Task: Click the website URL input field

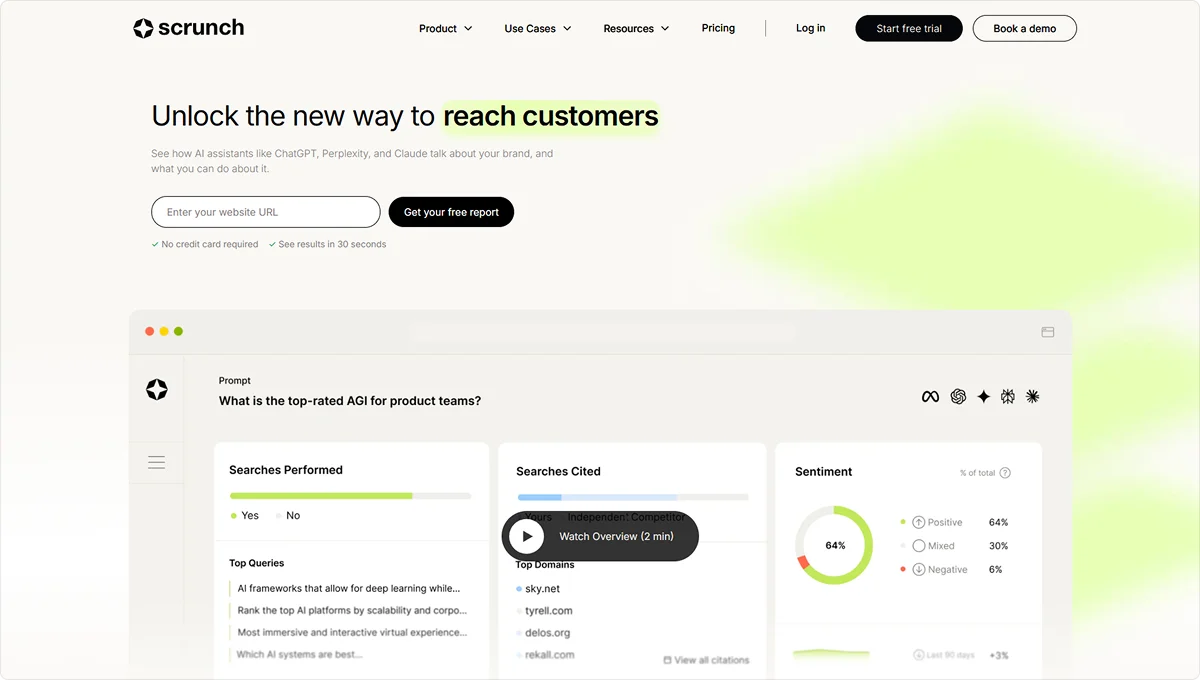Action: point(266,212)
